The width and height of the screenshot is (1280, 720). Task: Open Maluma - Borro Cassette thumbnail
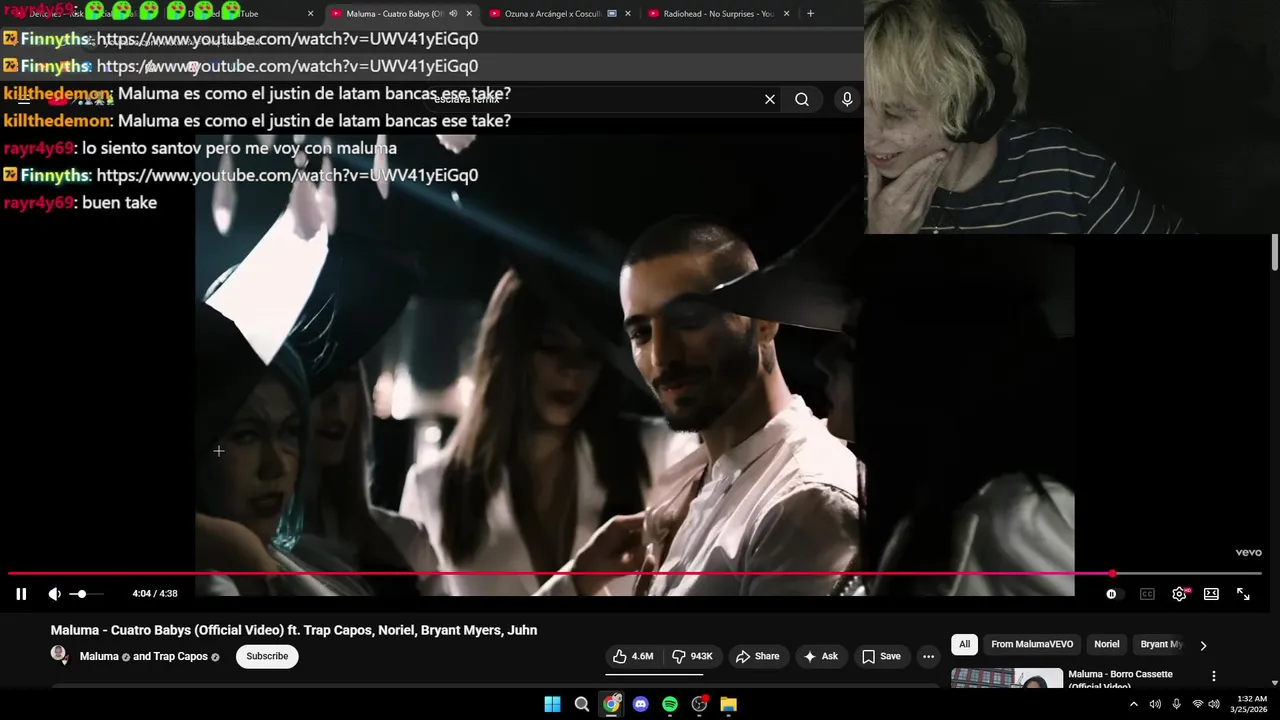pyautogui.click(x=1007, y=678)
